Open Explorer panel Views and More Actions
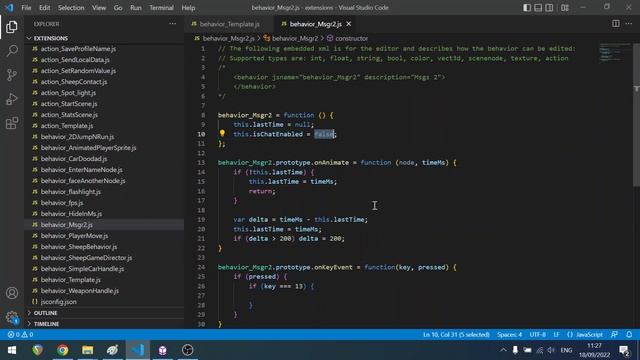Image resolution: width=640 pixels, height=360 pixels. pyautogui.click(x=173, y=24)
